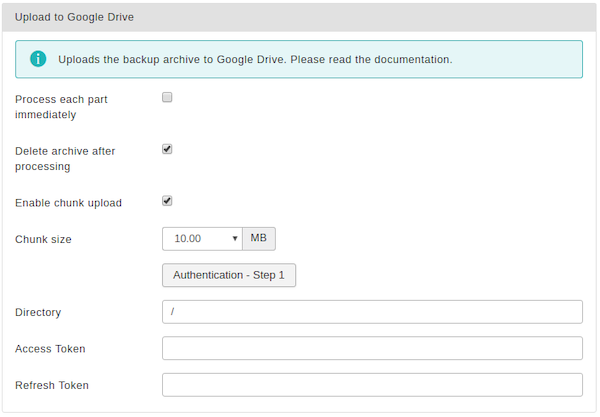The image size is (600, 417).
Task: Click the Refresh Token label
Action: [x=52, y=385]
